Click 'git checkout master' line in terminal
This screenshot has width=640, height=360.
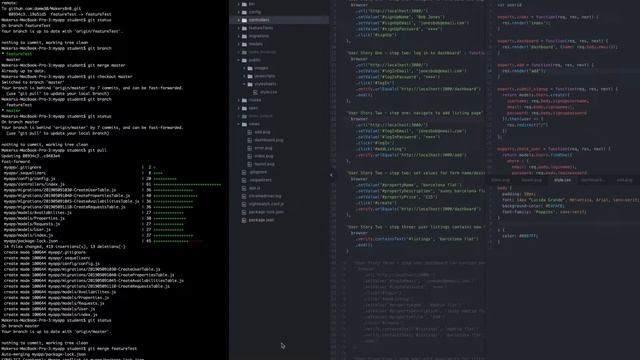67,77
